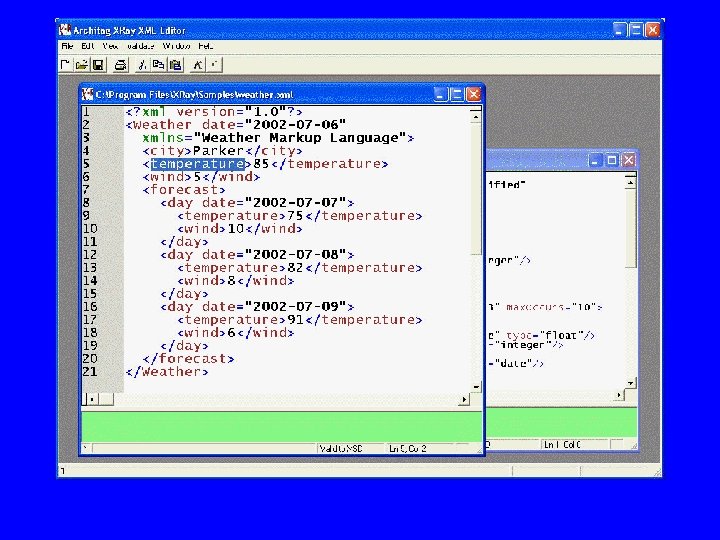Click line number 11 in the gutter
Viewport: 720px width, 540px height.
click(x=90, y=242)
